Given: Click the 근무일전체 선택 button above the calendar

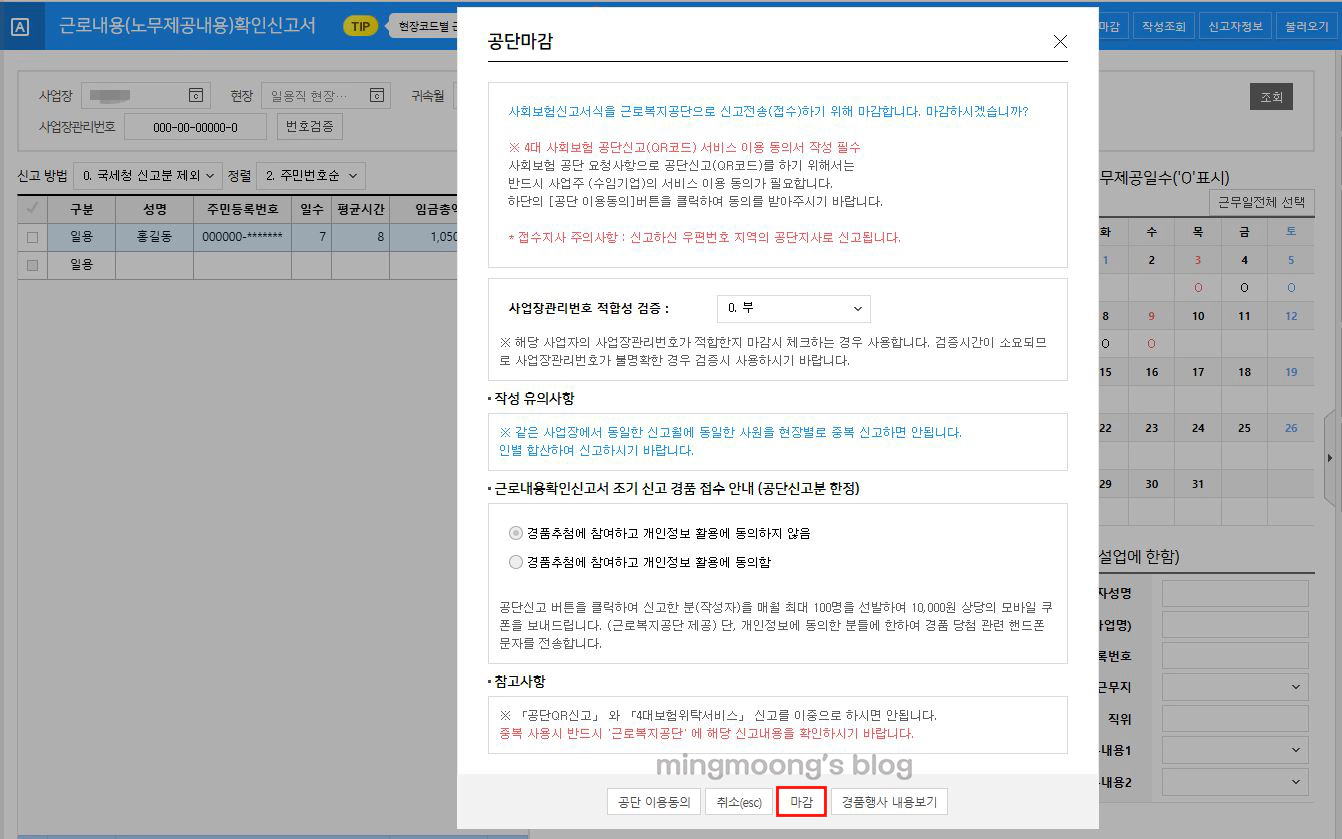Looking at the screenshot, I should [1262, 201].
